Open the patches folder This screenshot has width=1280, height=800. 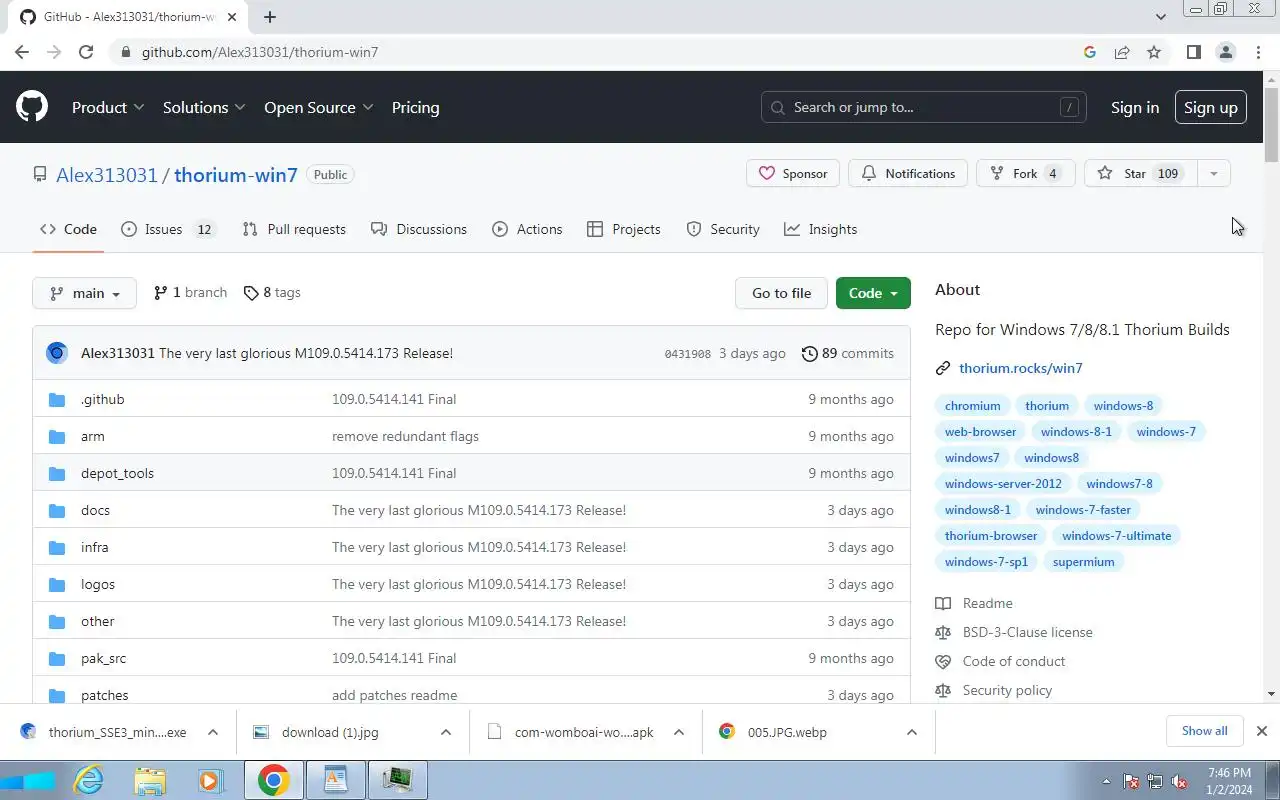tap(105, 695)
